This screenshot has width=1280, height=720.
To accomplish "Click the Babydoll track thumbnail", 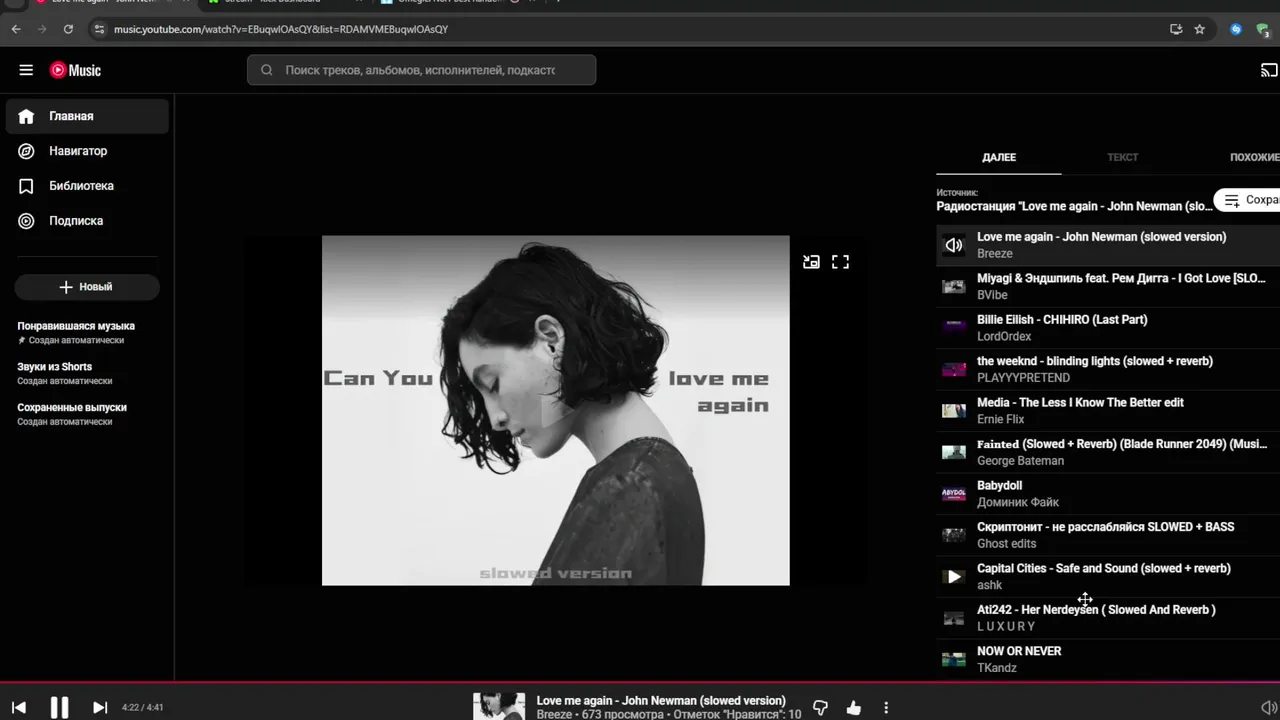I will coord(954,494).
